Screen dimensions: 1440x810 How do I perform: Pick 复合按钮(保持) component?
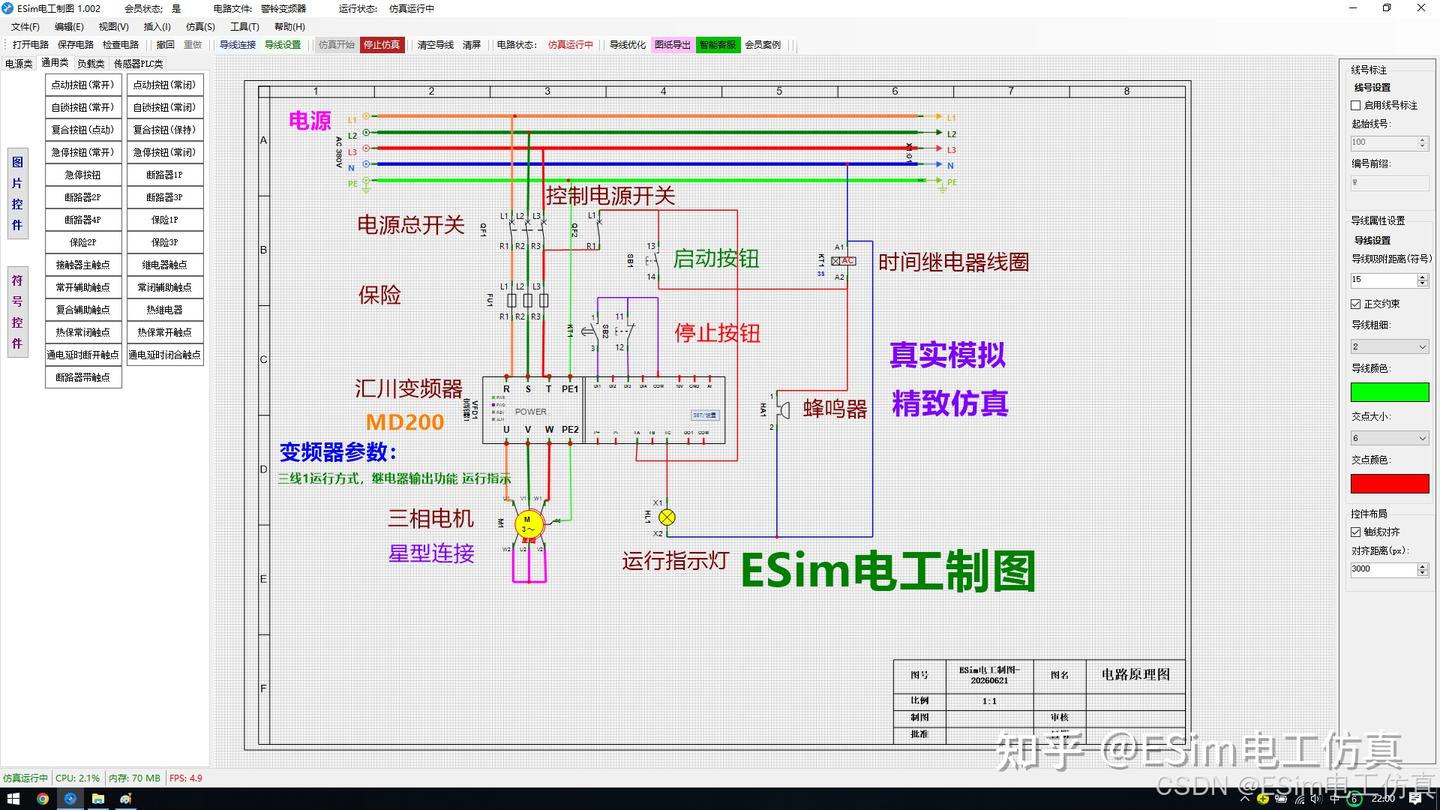pos(165,130)
